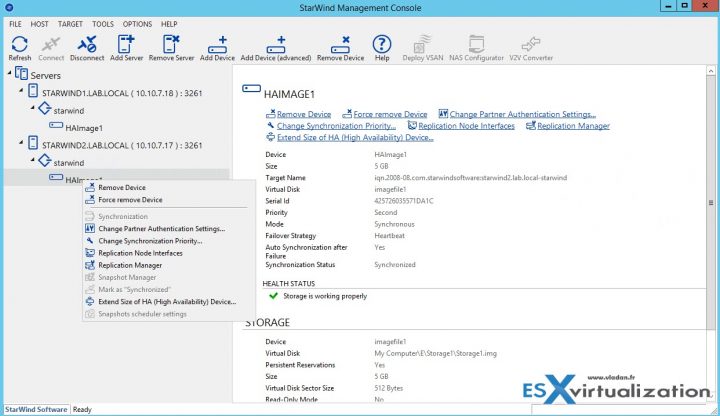Click the Add Device icon
This screenshot has height=416, width=720.
(217, 45)
